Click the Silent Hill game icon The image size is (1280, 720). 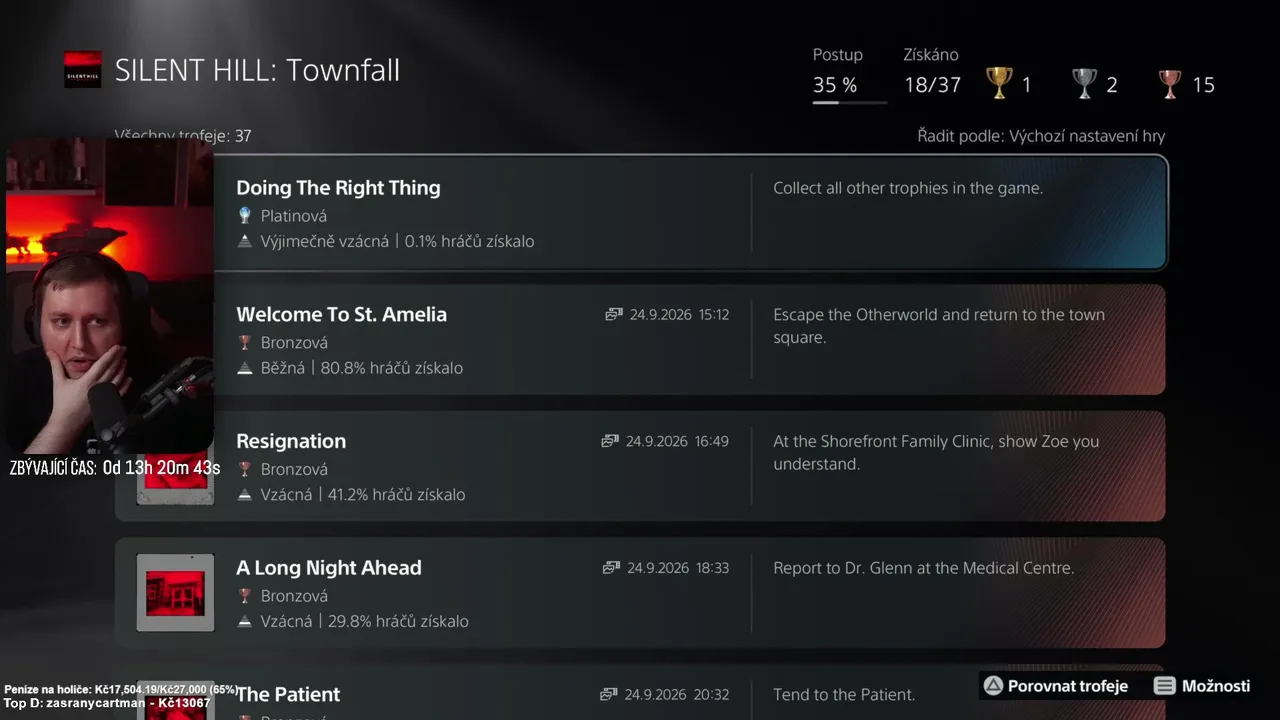pyautogui.click(x=83, y=70)
